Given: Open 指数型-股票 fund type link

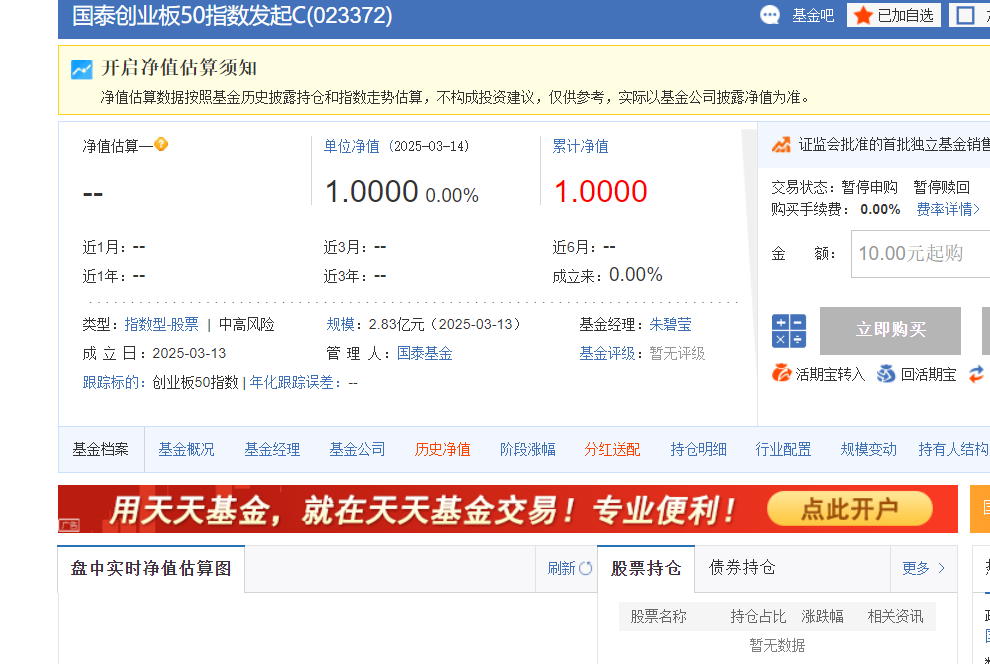Looking at the screenshot, I should (162, 324).
